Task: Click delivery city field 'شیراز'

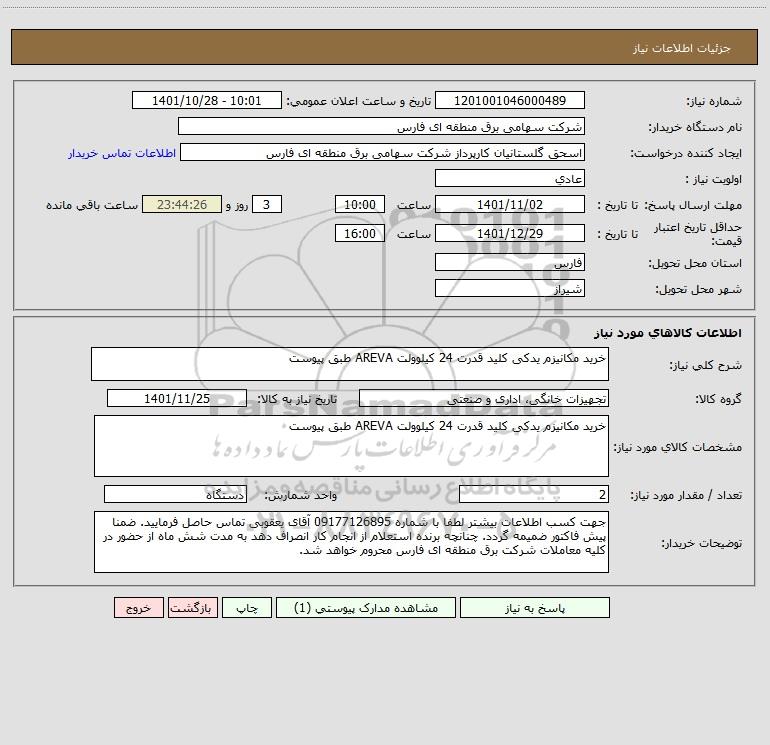Action: 510,288
